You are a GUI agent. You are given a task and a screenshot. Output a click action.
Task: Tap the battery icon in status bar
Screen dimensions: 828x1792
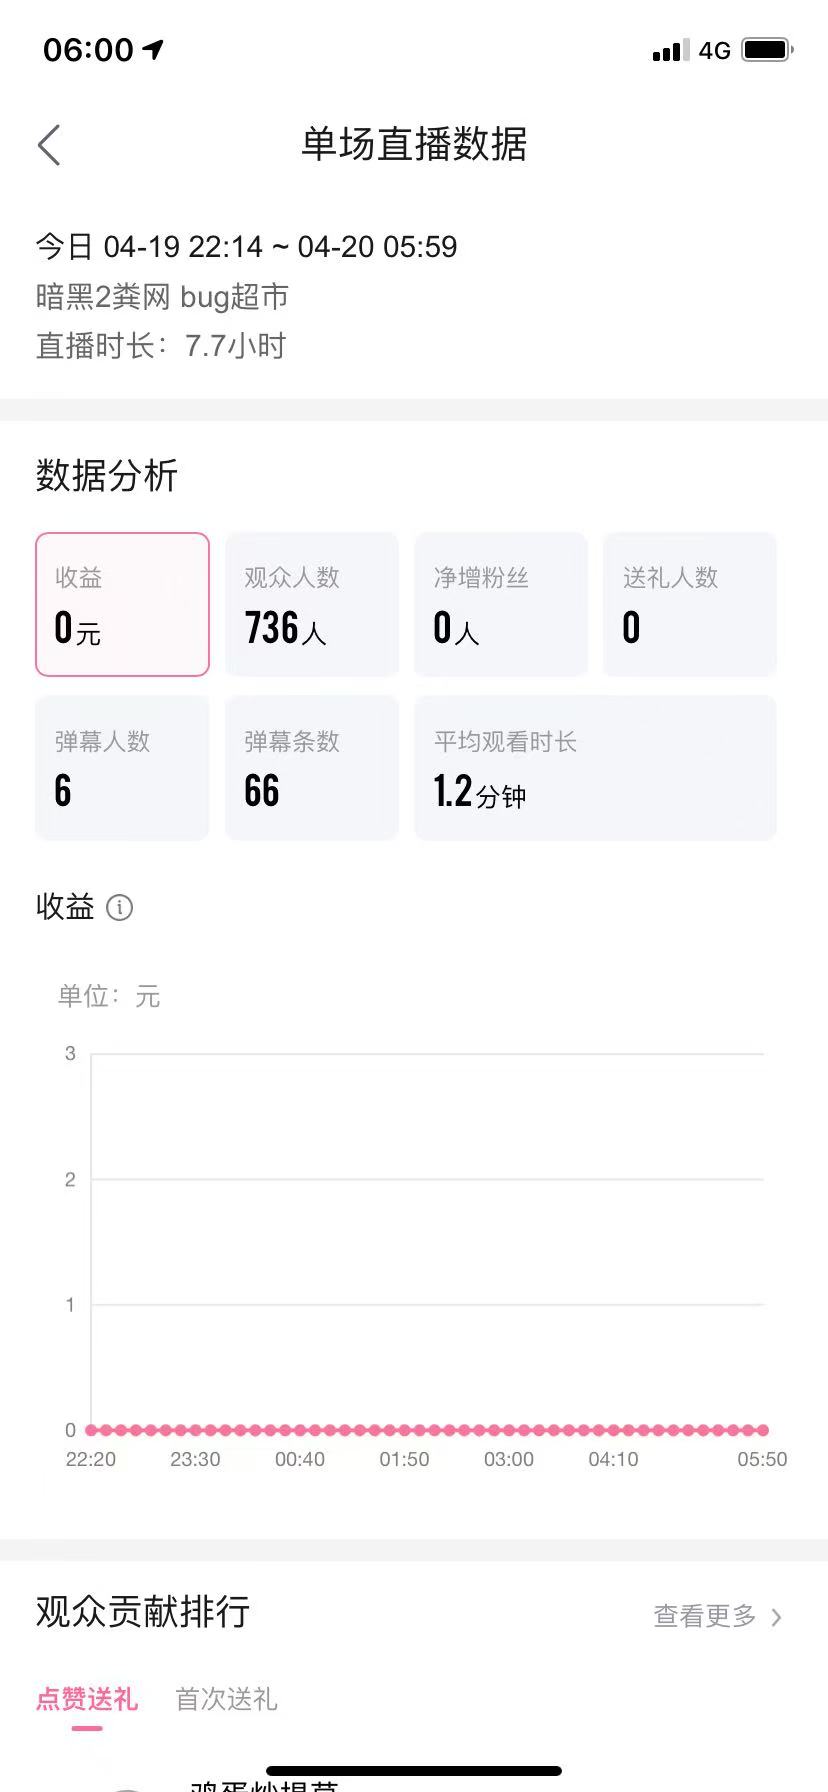coord(767,50)
